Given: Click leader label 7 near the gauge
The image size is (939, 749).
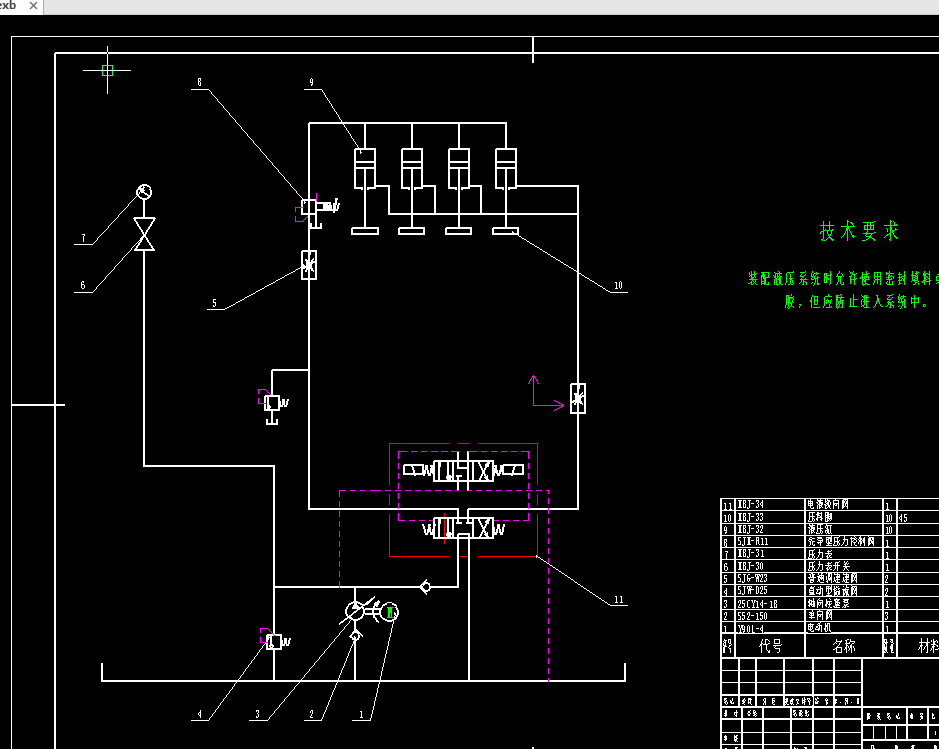Looking at the screenshot, I should point(83,238).
